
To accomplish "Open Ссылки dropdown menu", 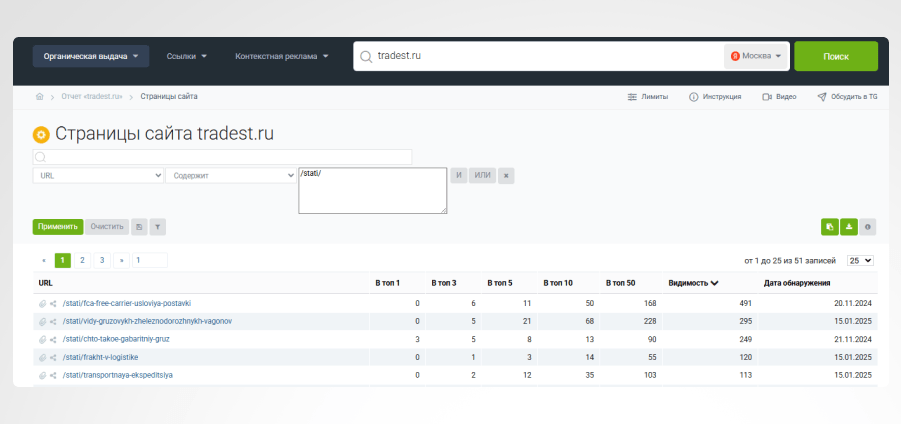I will click(187, 56).
